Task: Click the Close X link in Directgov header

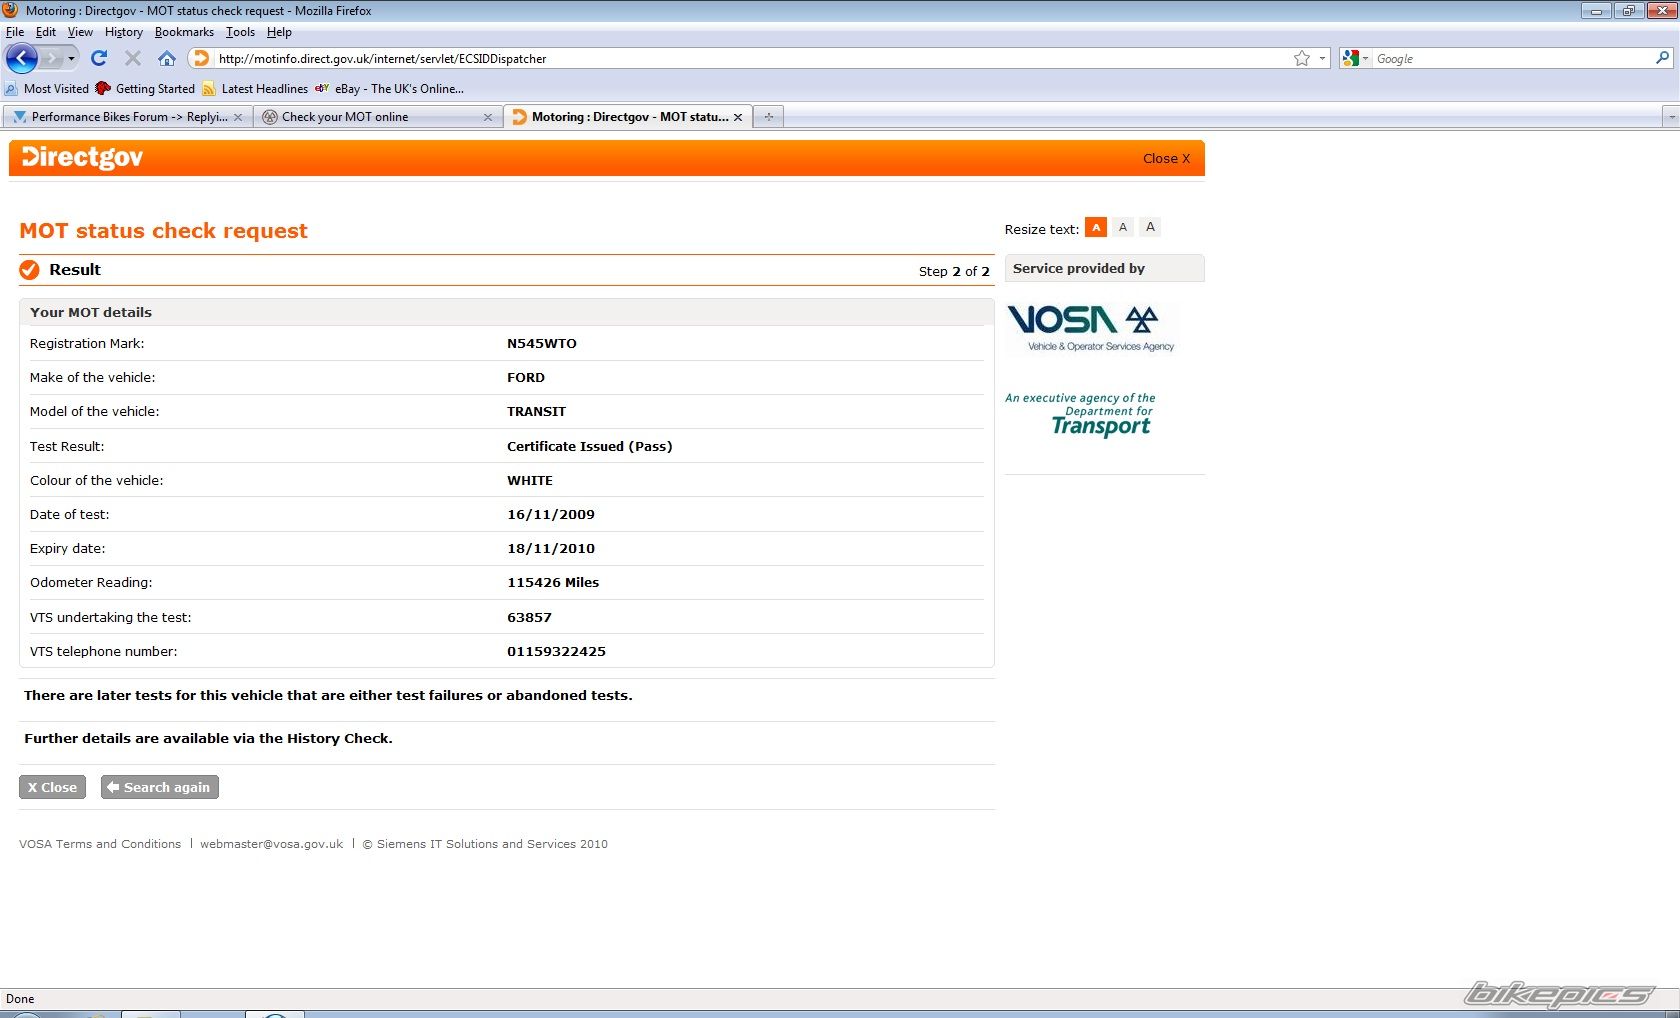Action: pyautogui.click(x=1166, y=159)
